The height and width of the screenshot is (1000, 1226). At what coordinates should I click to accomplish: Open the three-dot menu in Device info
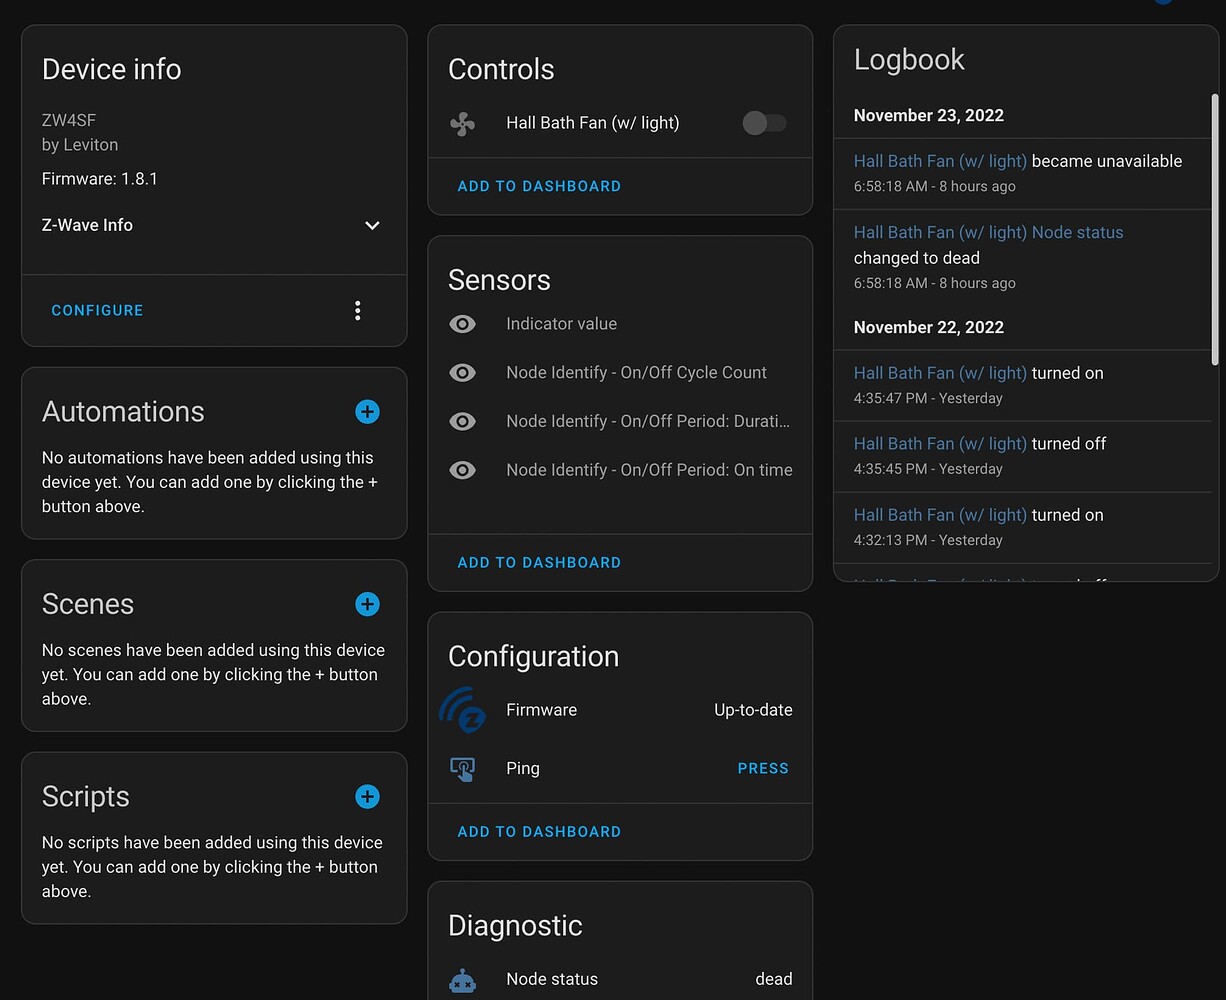tap(357, 311)
